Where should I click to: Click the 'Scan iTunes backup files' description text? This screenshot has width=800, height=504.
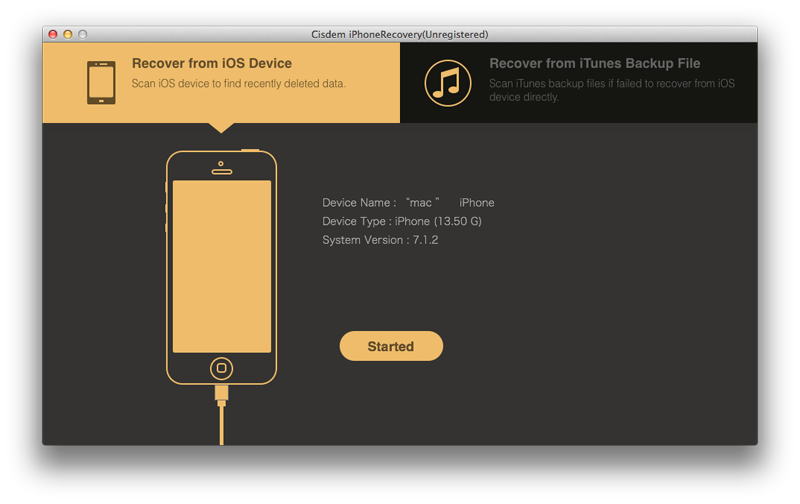pyautogui.click(x=612, y=90)
